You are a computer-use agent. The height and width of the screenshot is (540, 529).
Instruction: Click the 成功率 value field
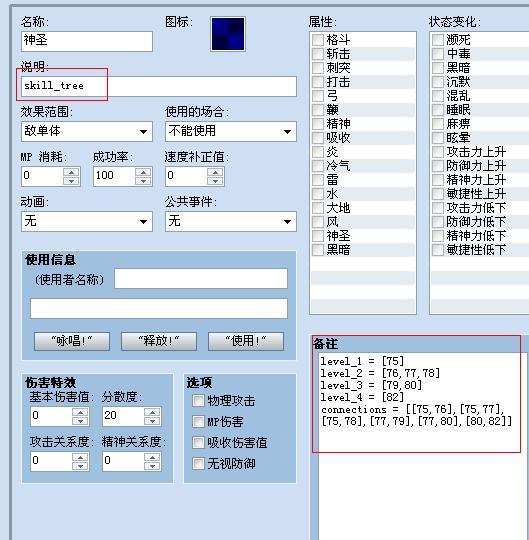coord(114,177)
